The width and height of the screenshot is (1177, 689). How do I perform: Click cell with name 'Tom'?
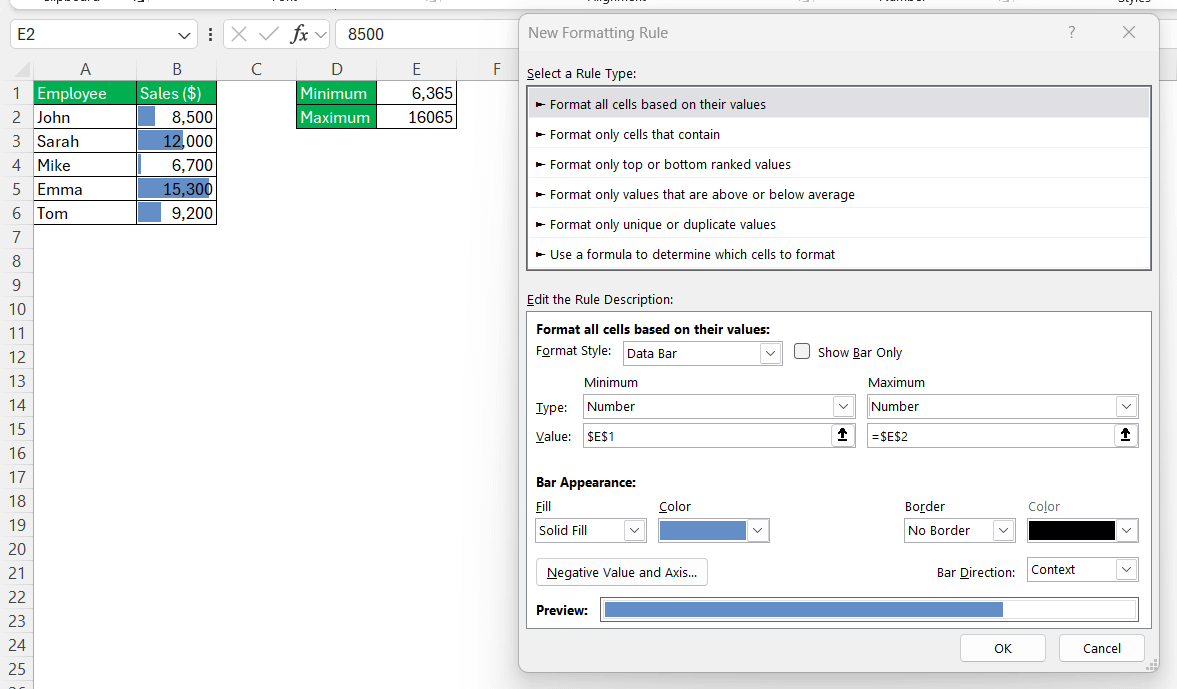coord(85,213)
